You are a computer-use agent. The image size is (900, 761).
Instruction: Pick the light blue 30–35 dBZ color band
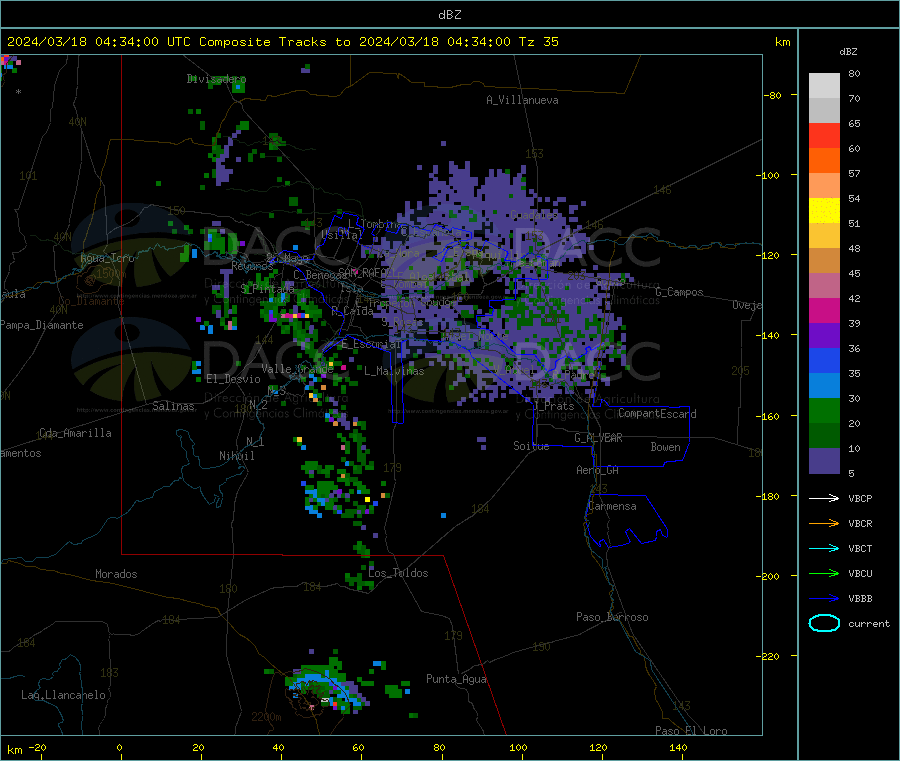[824, 386]
